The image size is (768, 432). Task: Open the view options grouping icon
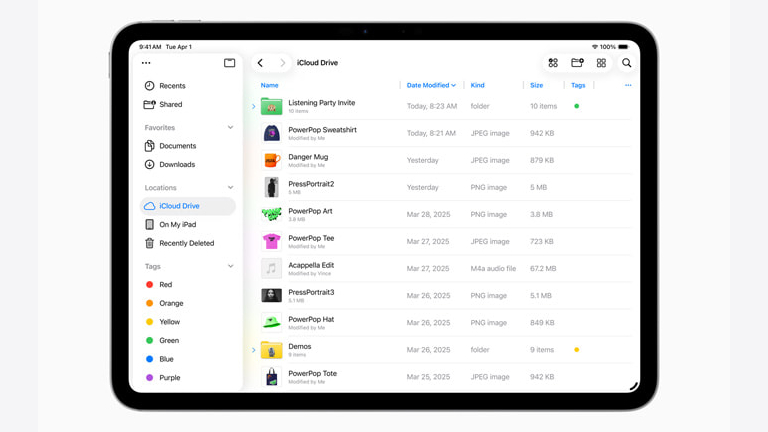click(553, 63)
